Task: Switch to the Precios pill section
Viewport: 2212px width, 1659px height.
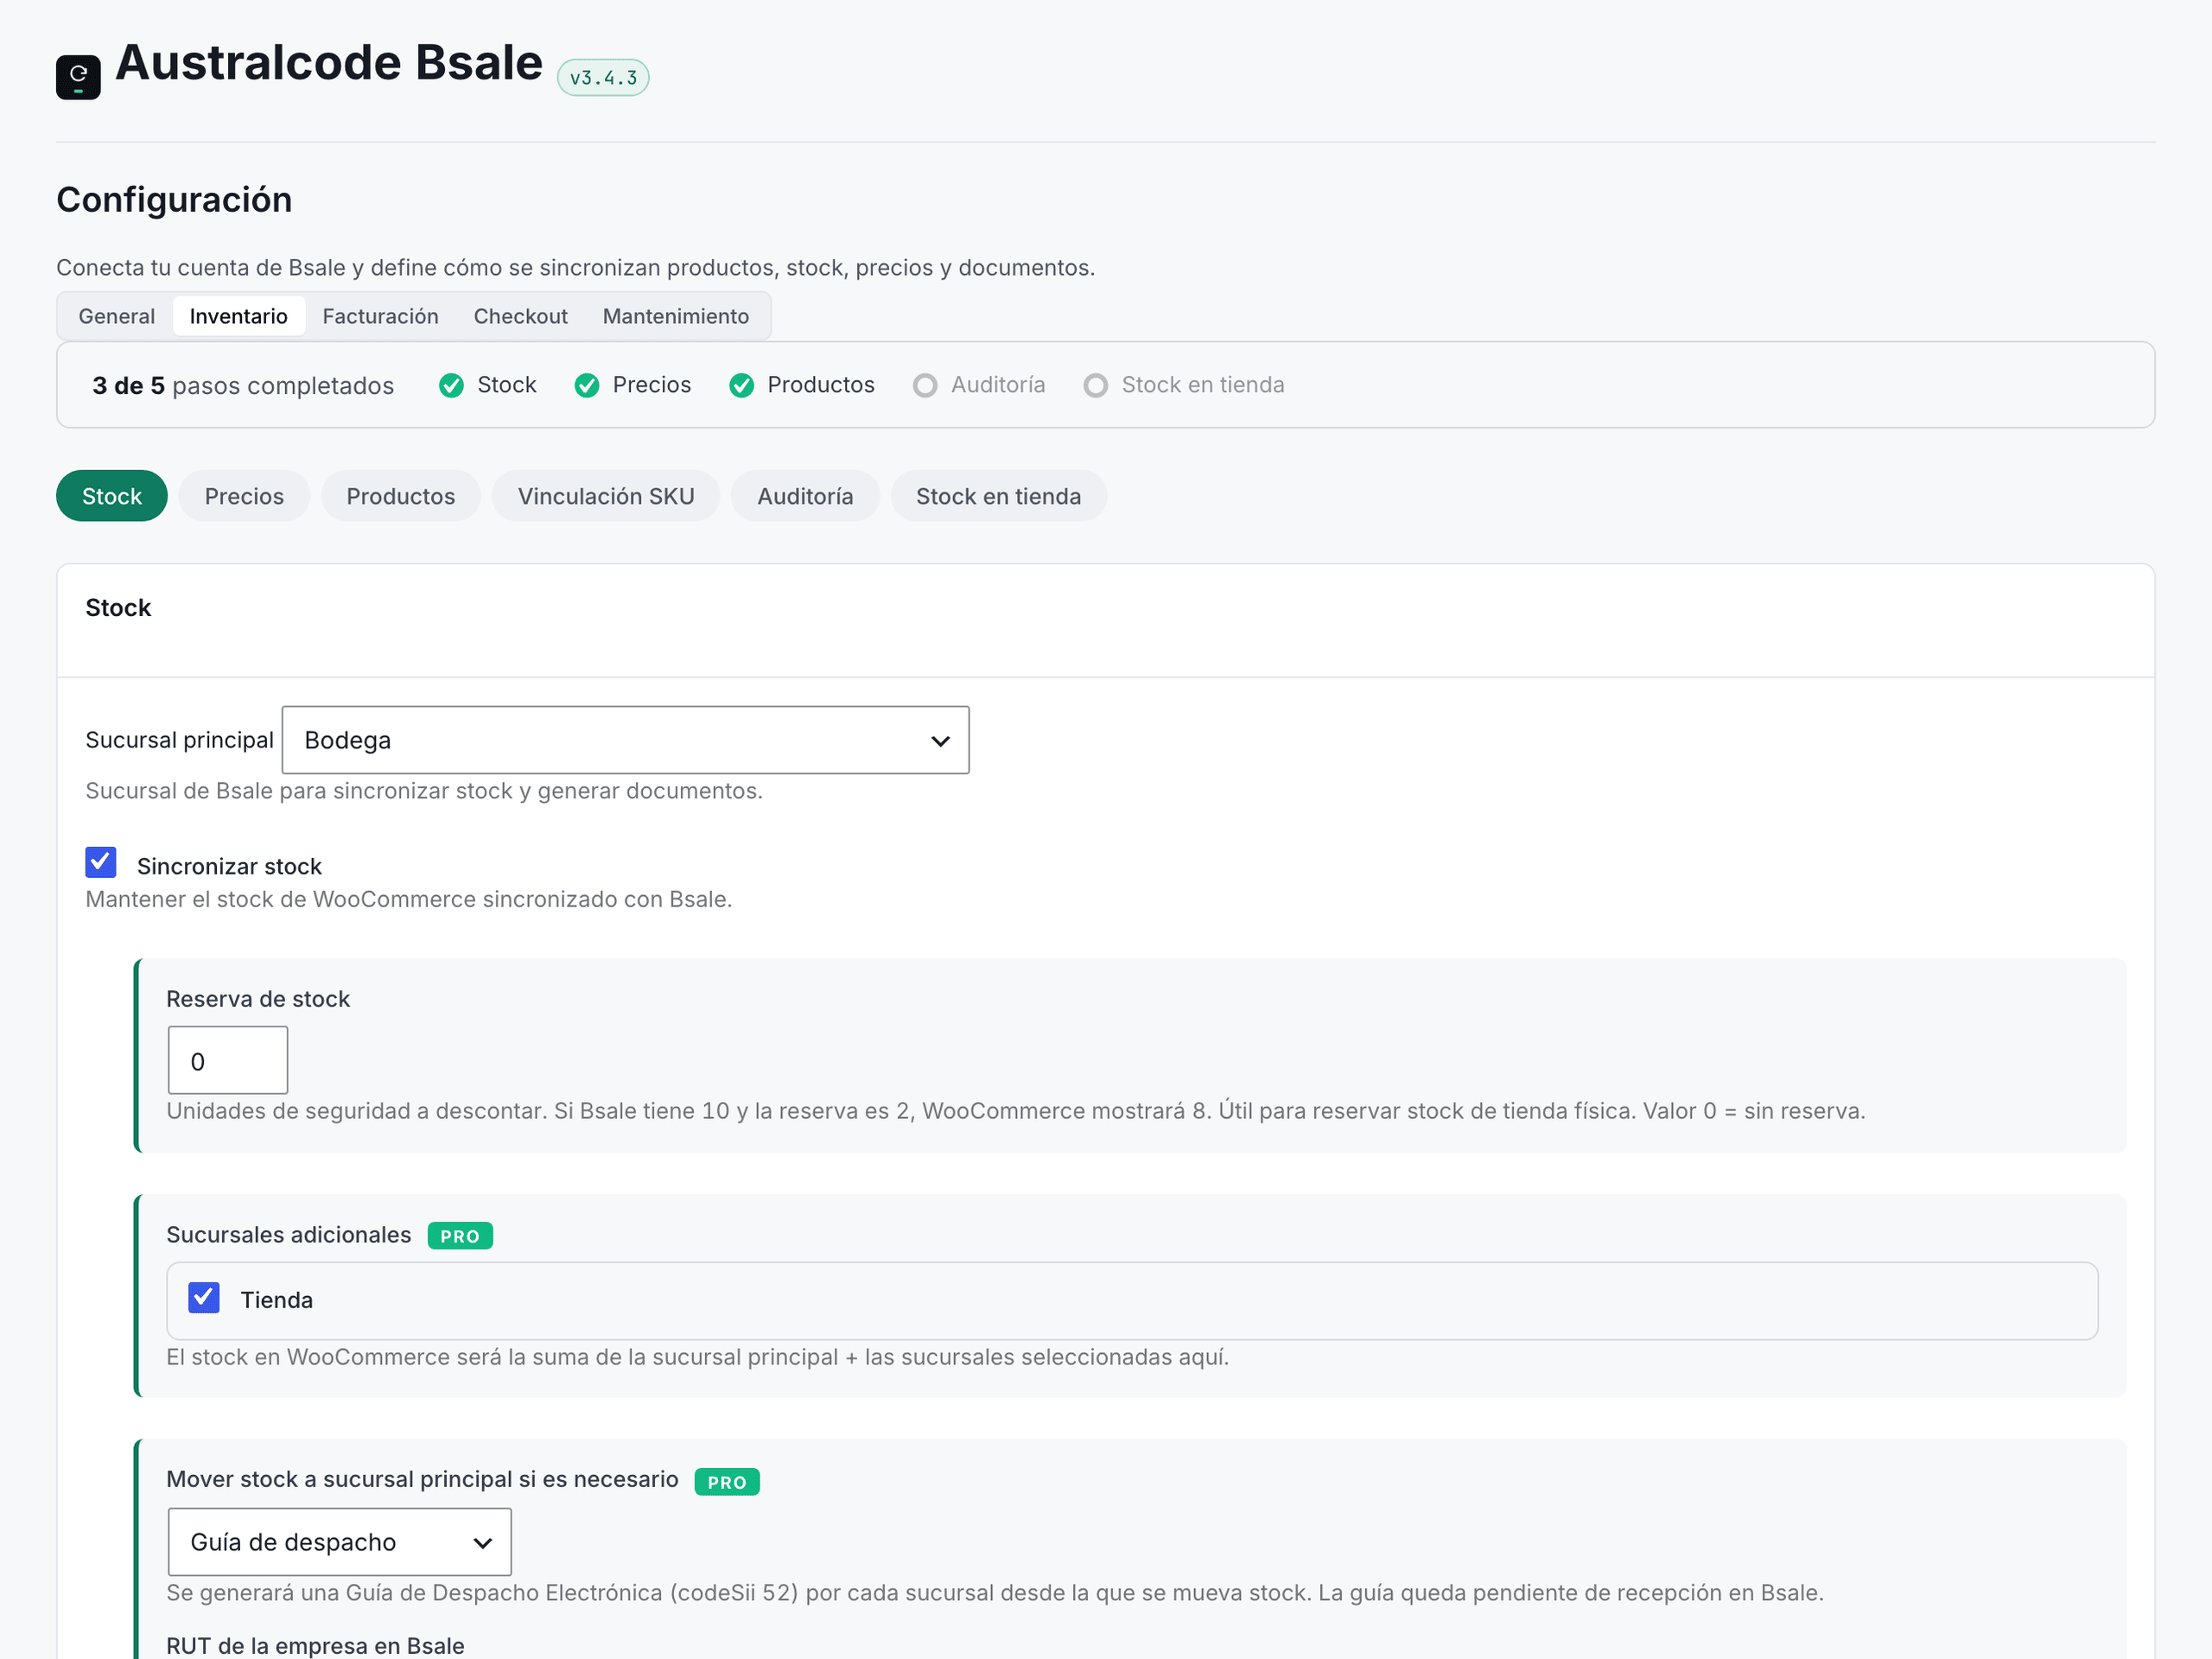Action: 244,496
